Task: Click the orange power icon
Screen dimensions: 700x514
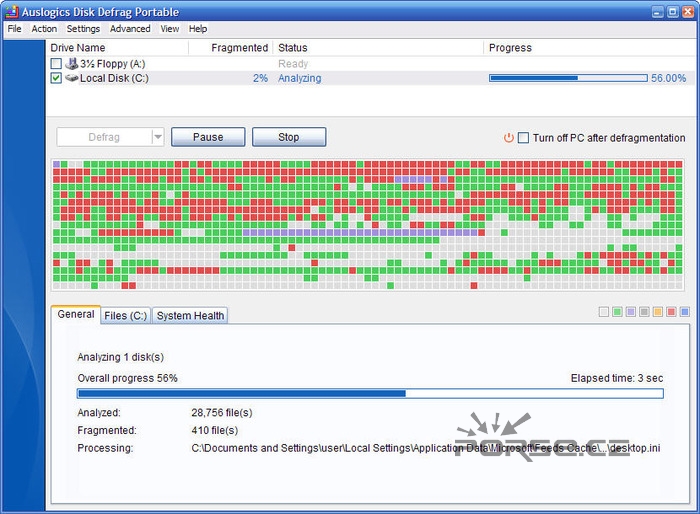Action: tap(508, 138)
